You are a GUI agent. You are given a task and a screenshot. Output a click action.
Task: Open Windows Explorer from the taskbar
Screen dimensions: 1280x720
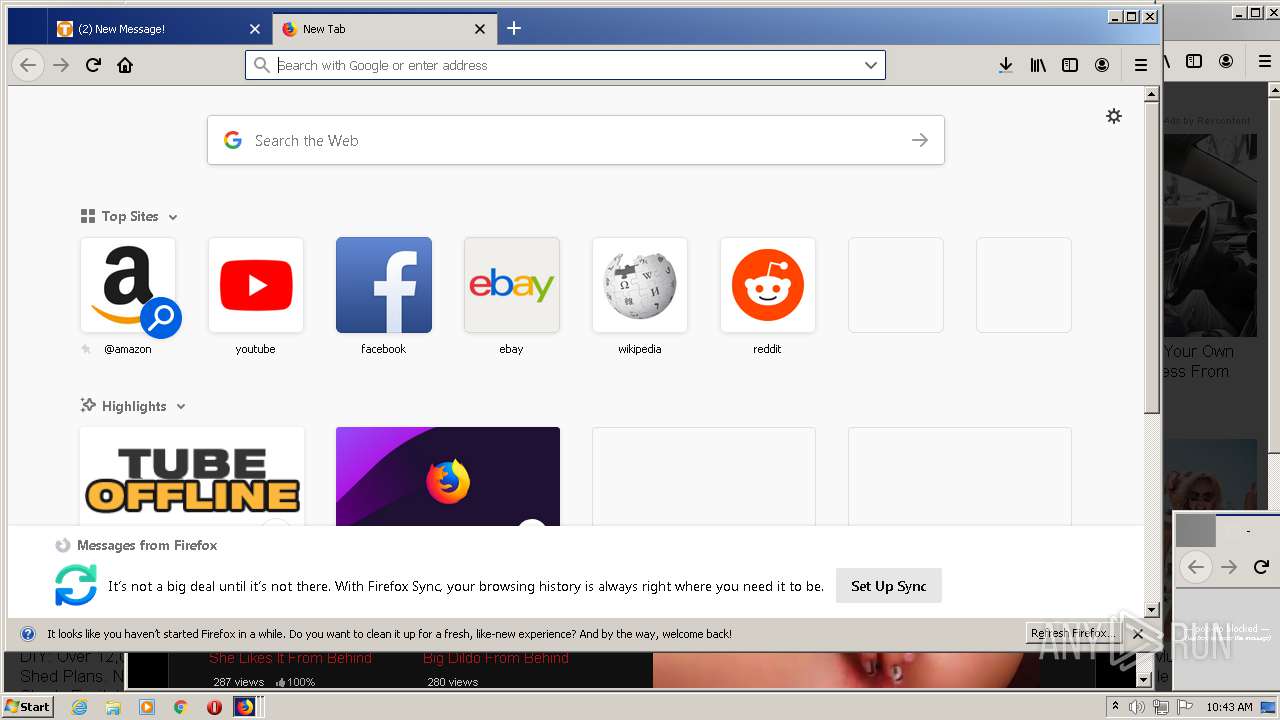[113, 707]
